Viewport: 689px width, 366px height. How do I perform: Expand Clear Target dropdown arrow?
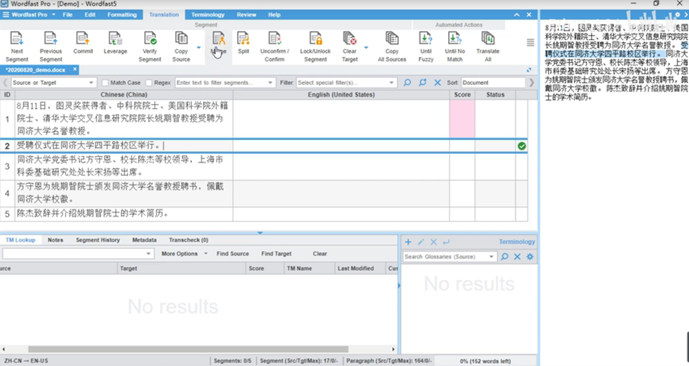(x=366, y=47)
